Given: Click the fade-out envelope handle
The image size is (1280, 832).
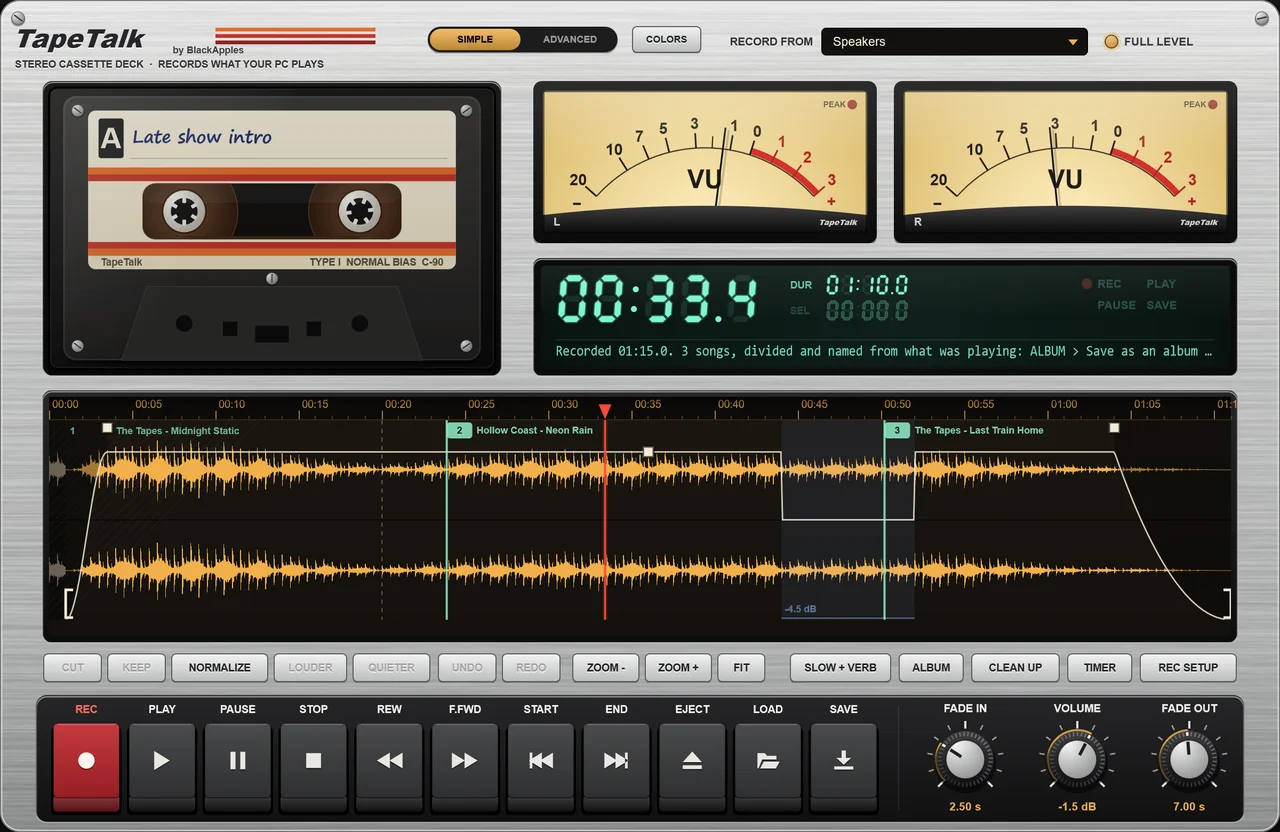Looking at the screenshot, I should 1114,428.
